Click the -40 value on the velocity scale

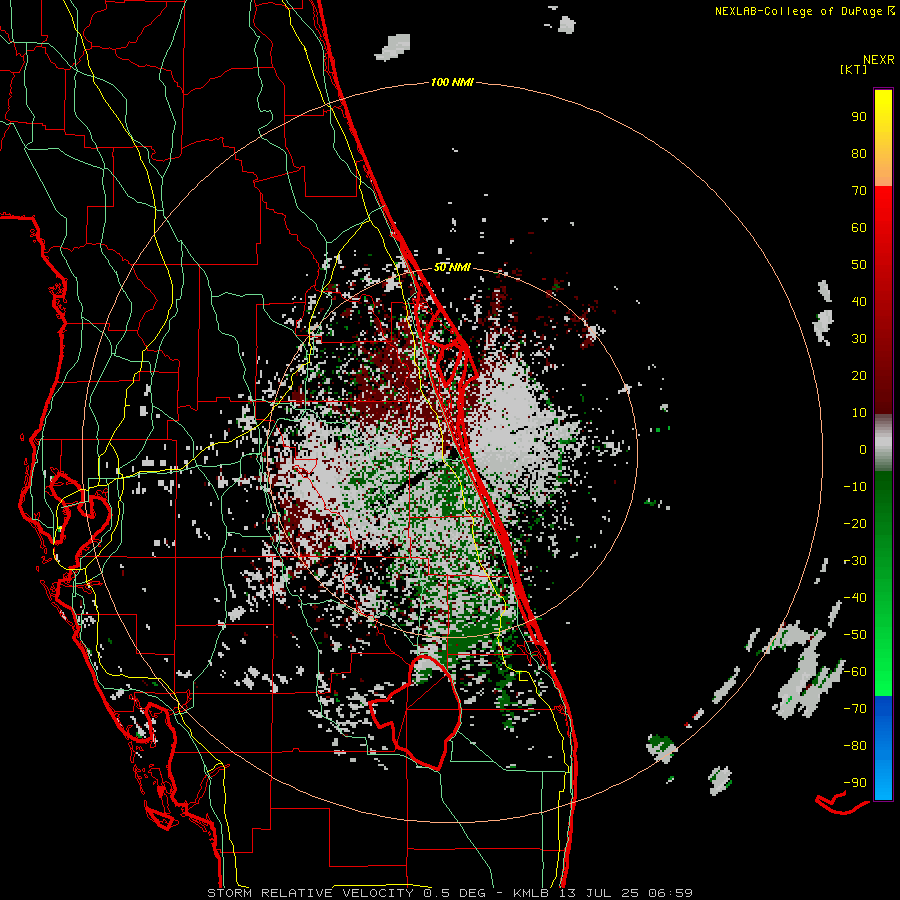pyautogui.click(x=855, y=598)
